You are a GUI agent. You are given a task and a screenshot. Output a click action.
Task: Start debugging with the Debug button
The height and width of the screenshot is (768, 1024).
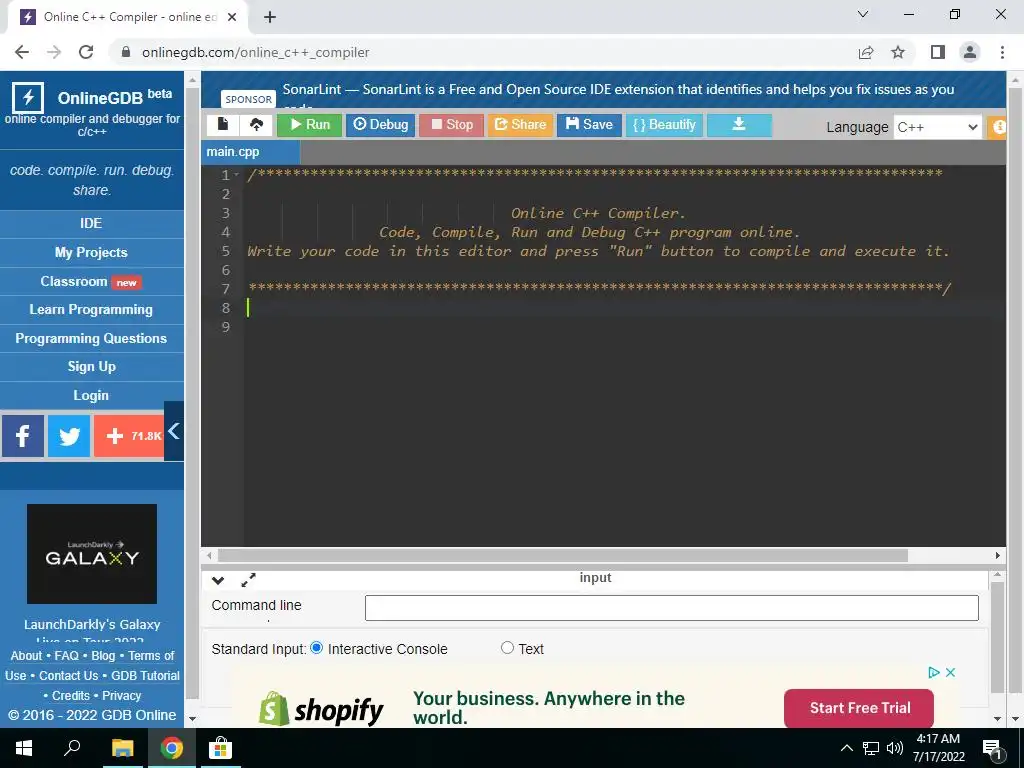click(x=381, y=125)
